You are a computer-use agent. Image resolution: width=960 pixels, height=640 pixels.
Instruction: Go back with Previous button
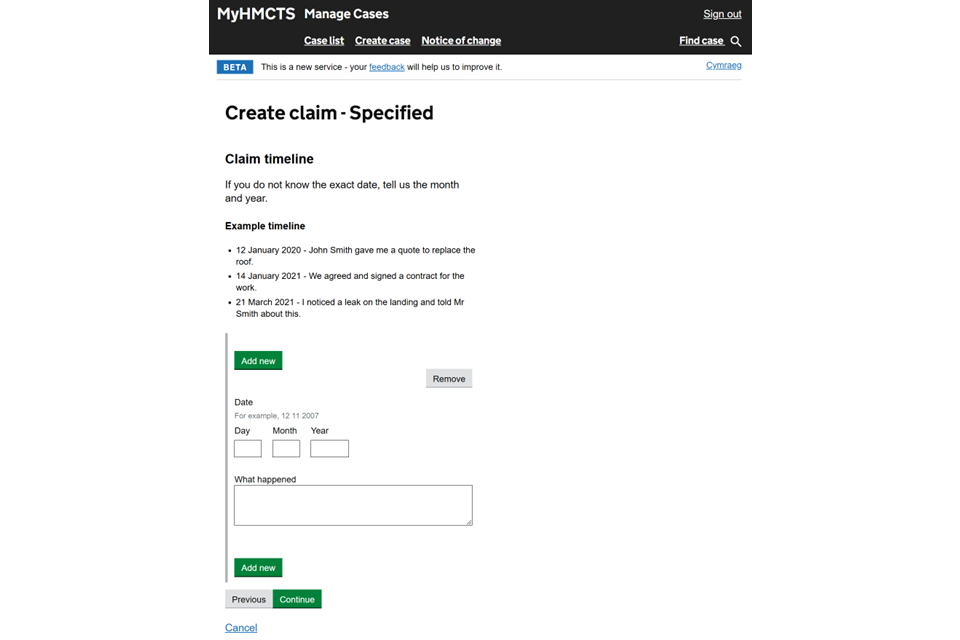click(249, 599)
